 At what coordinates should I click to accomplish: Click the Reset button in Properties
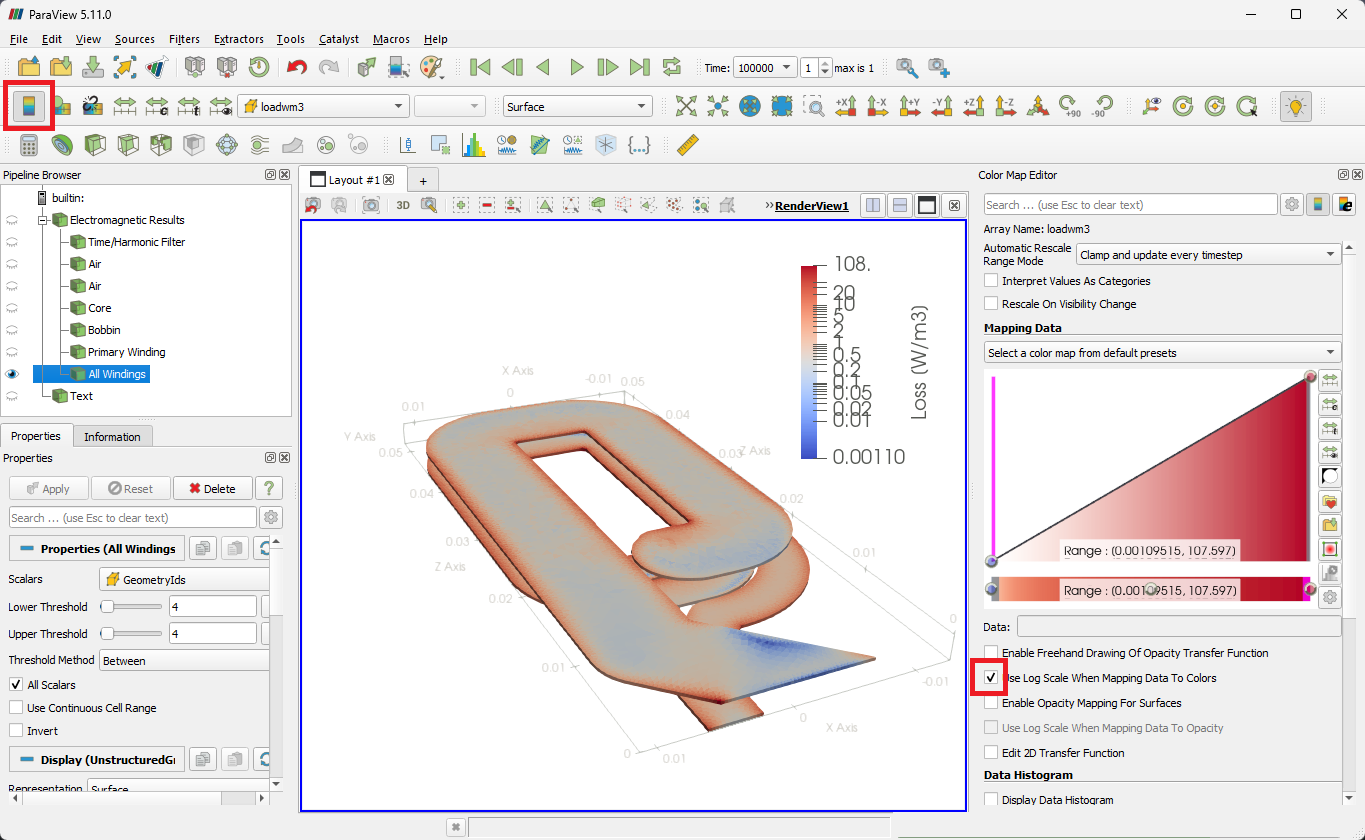coord(130,488)
